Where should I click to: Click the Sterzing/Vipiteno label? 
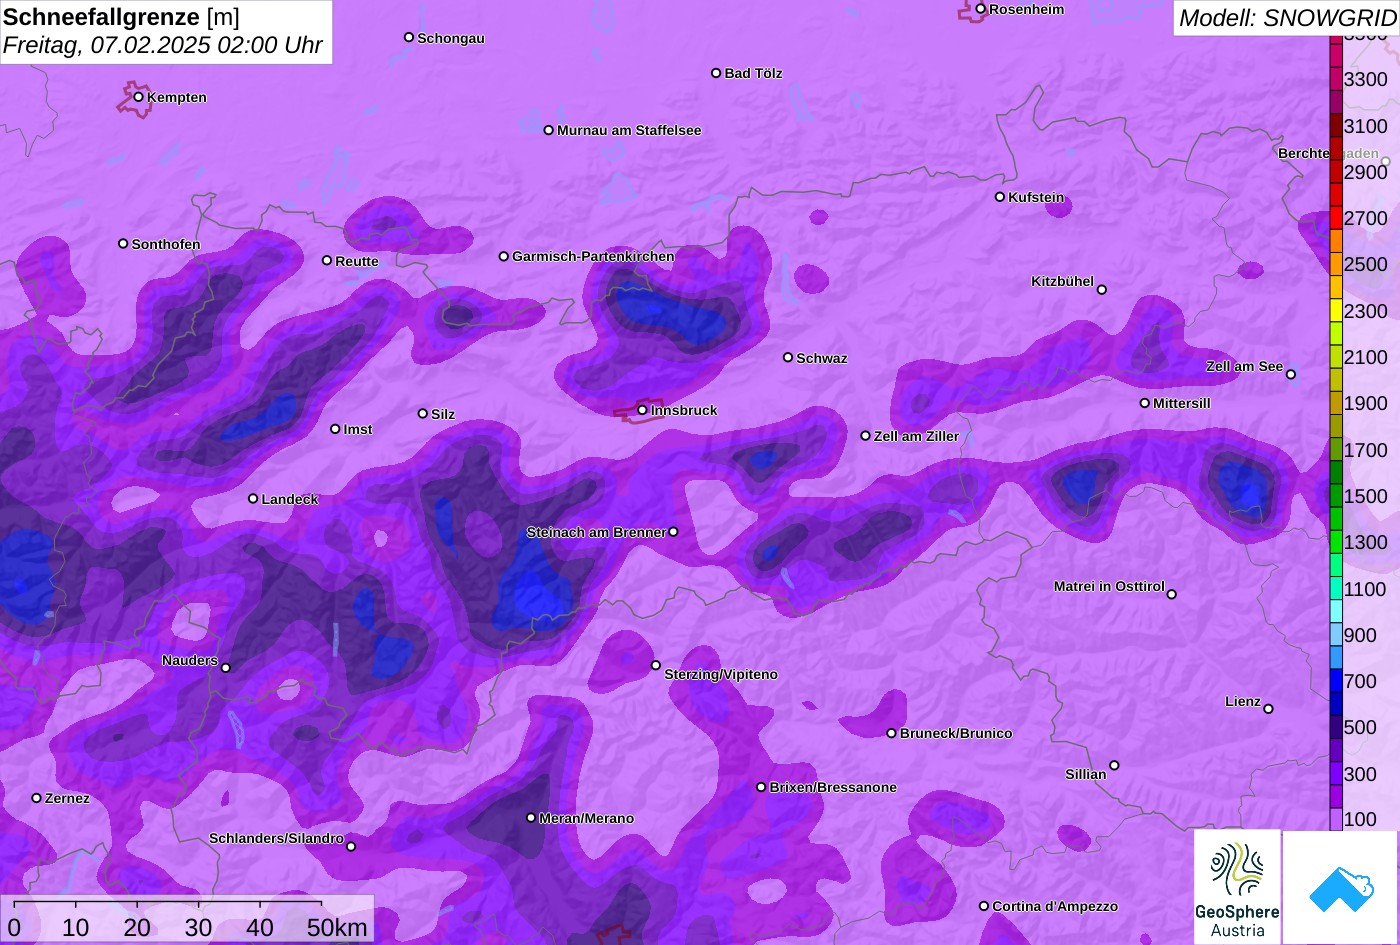tap(721, 675)
